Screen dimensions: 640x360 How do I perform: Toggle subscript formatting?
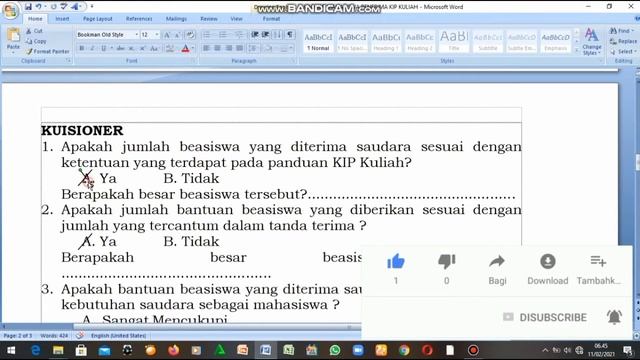point(131,49)
